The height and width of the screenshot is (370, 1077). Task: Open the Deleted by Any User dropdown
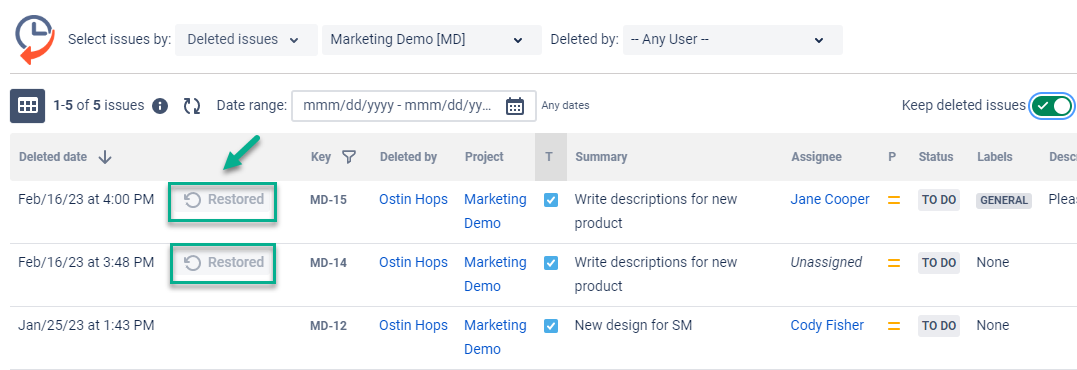(x=732, y=40)
